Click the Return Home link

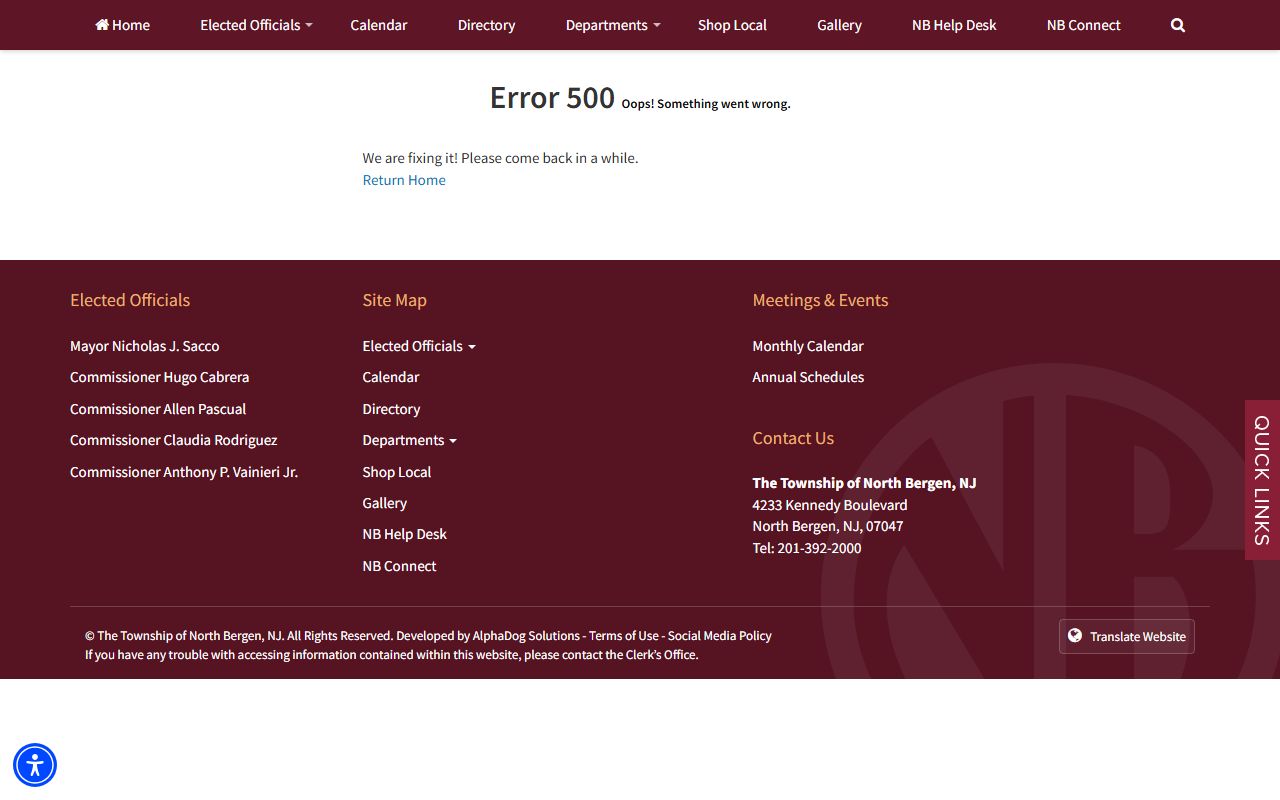404,180
